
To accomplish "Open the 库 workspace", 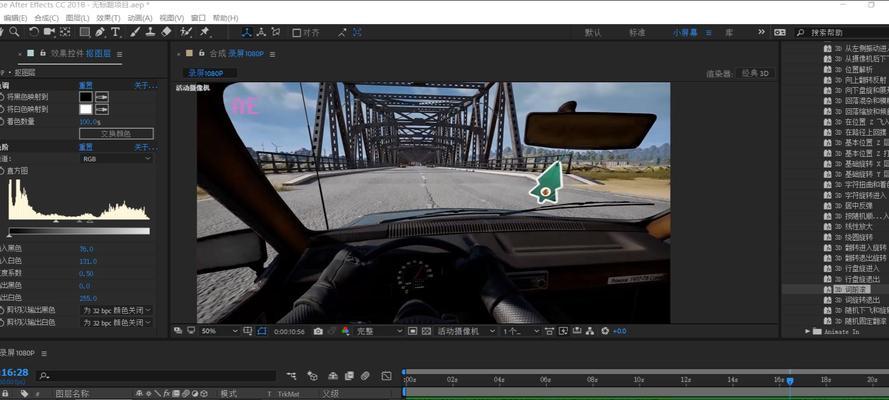I will (729, 33).
